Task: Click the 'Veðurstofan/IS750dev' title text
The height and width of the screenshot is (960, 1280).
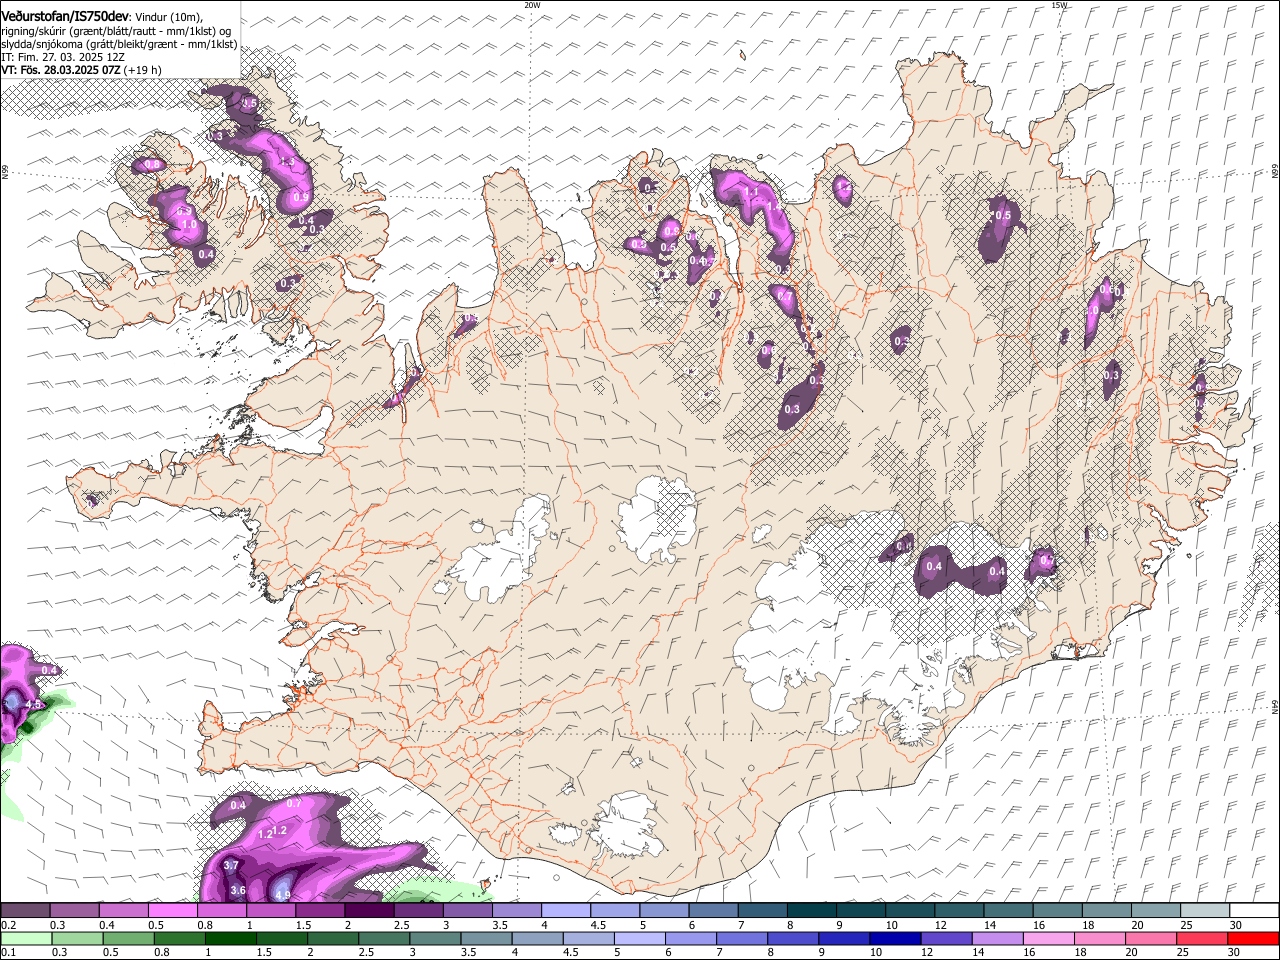Action: (65, 15)
